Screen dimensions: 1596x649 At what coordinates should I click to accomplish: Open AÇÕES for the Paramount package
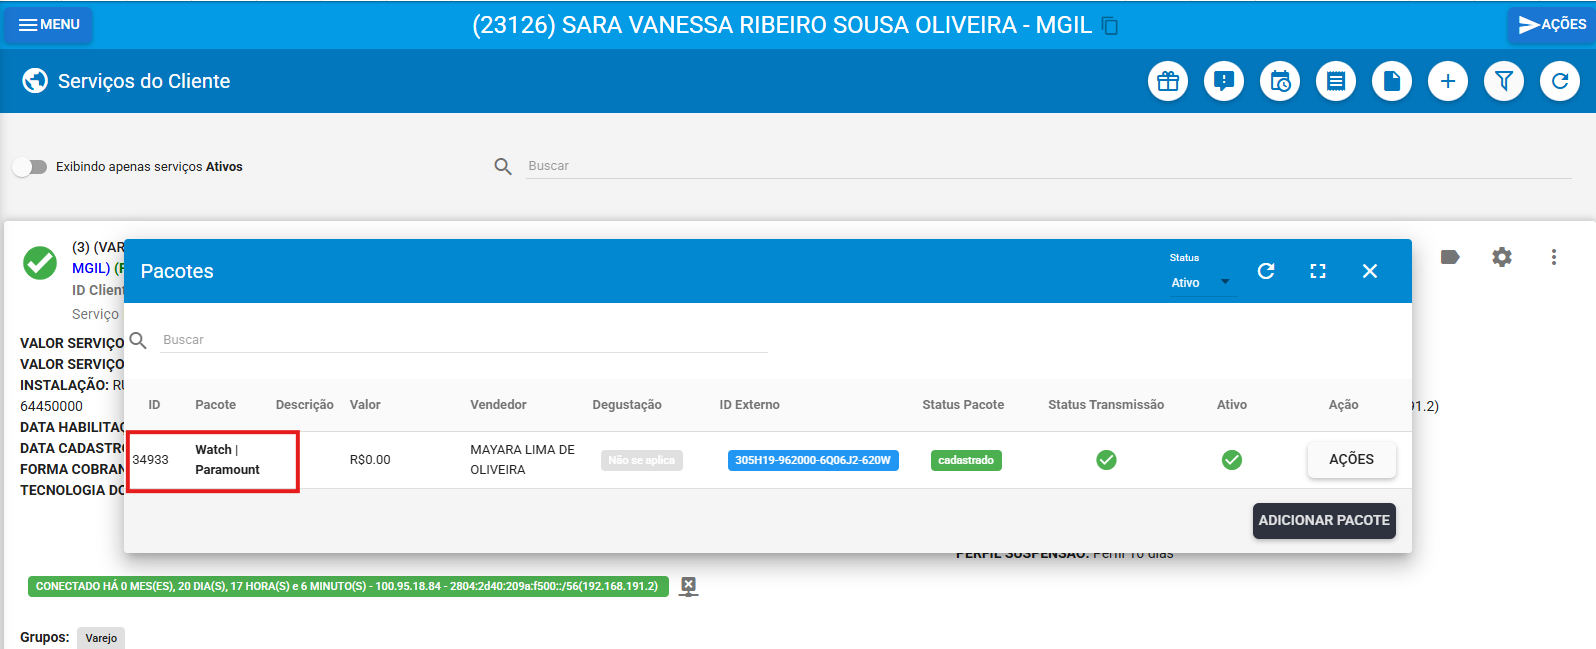click(1352, 460)
